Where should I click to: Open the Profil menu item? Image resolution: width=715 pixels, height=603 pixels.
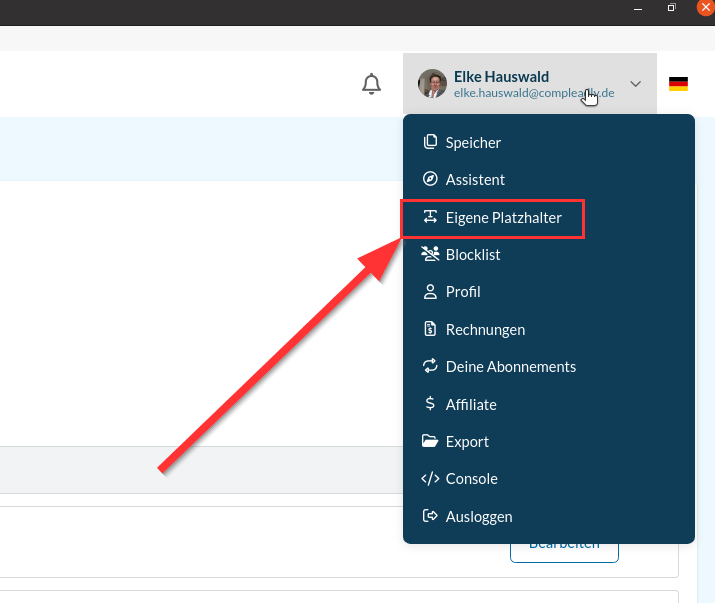[463, 292]
